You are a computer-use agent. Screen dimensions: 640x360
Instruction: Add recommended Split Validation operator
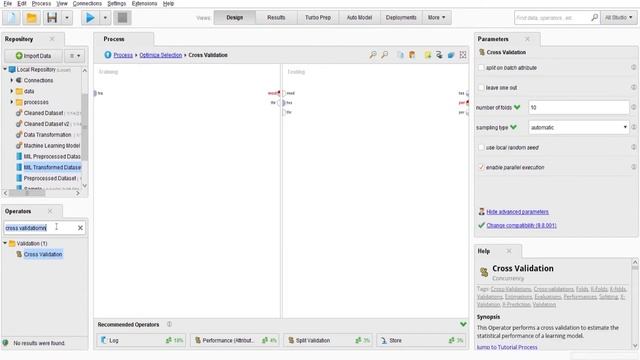[327, 340]
